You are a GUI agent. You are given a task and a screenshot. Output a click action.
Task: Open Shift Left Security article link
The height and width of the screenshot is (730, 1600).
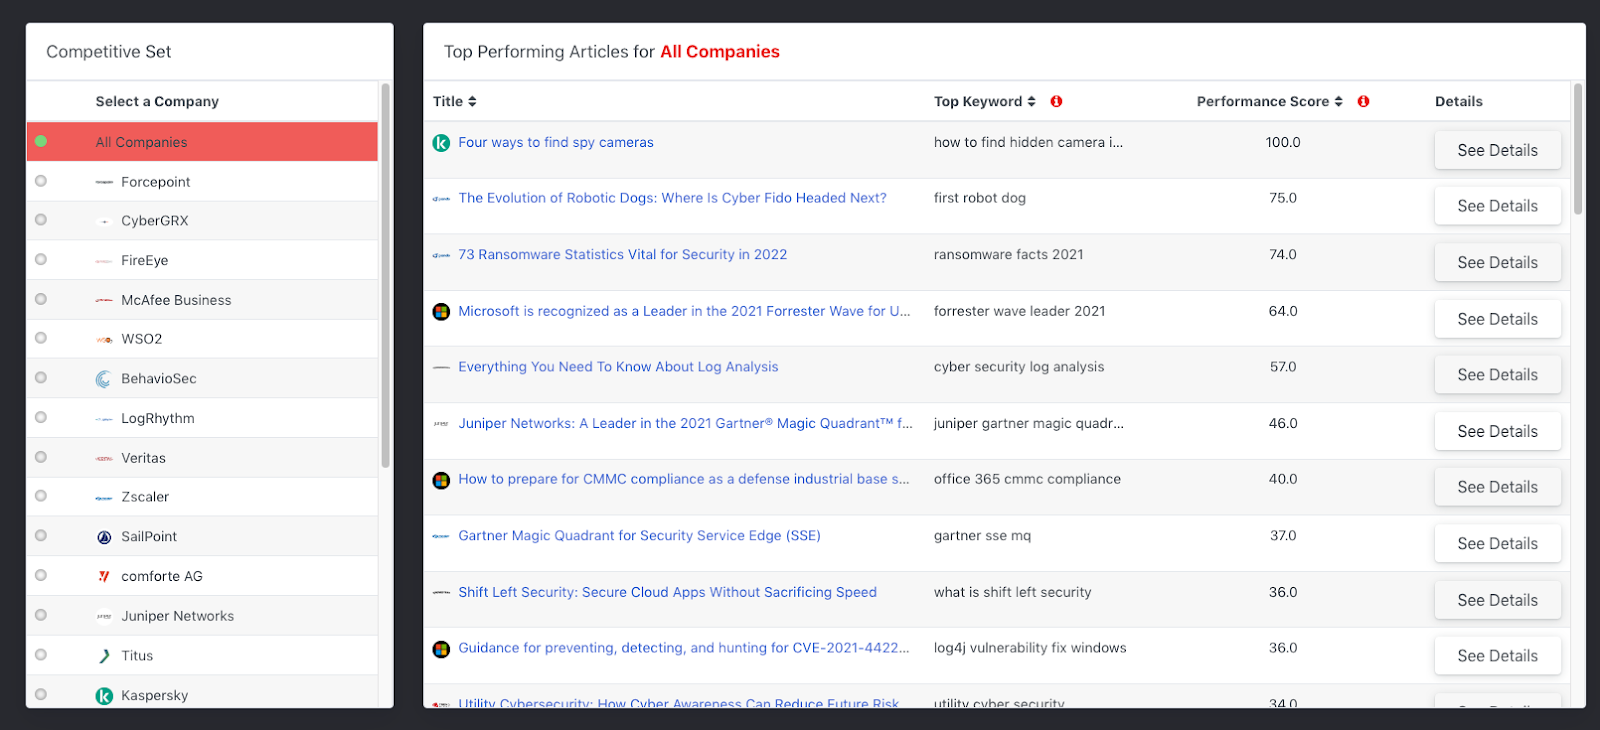[667, 593]
